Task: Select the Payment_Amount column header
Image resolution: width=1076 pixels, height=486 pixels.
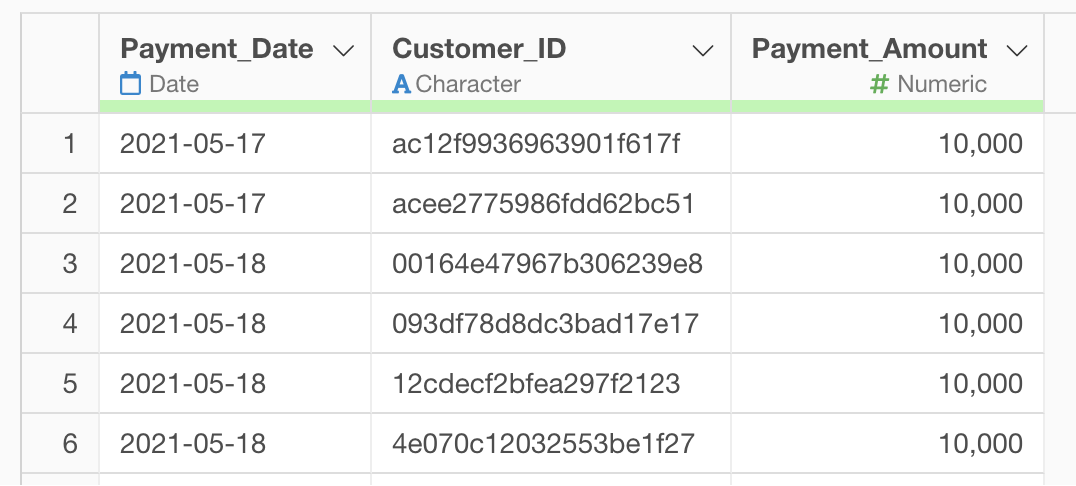Action: click(869, 49)
